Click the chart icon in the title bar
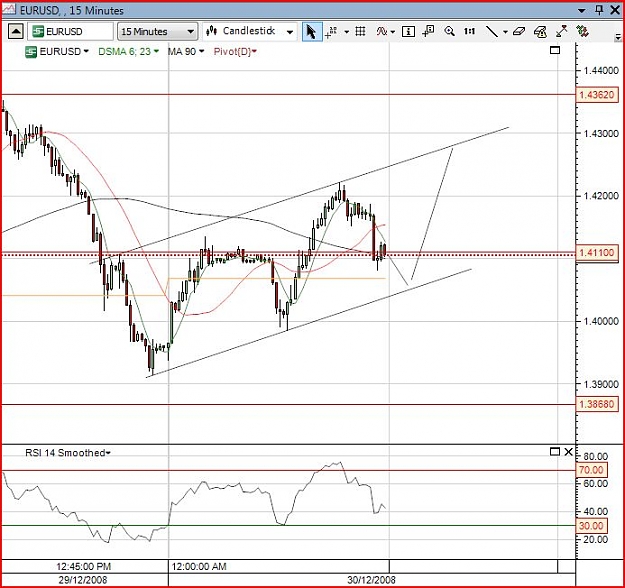Image resolution: width=625 pixels, height=588 pixels. 9,10
